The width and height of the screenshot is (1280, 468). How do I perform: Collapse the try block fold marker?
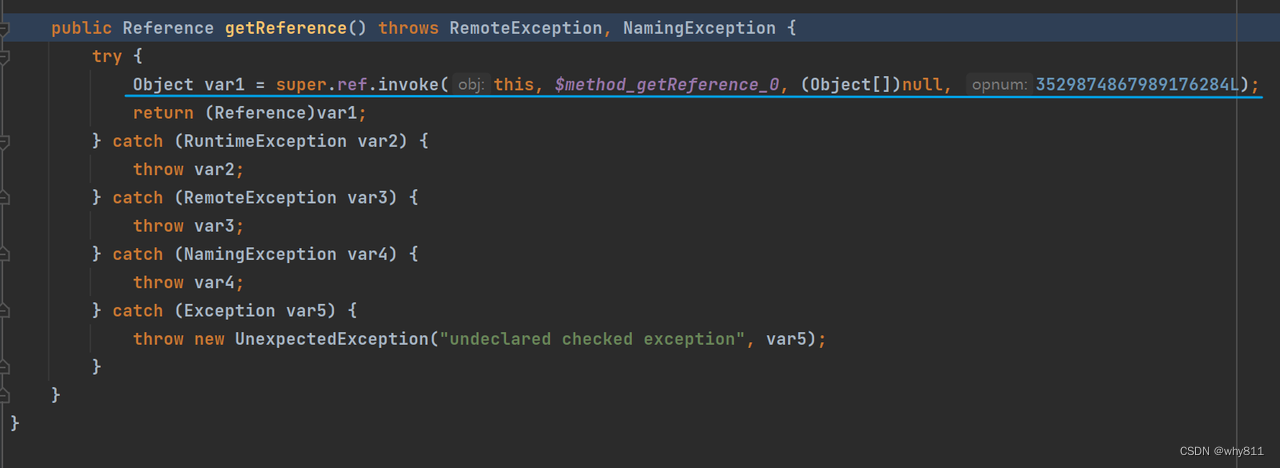pos(4,56)
